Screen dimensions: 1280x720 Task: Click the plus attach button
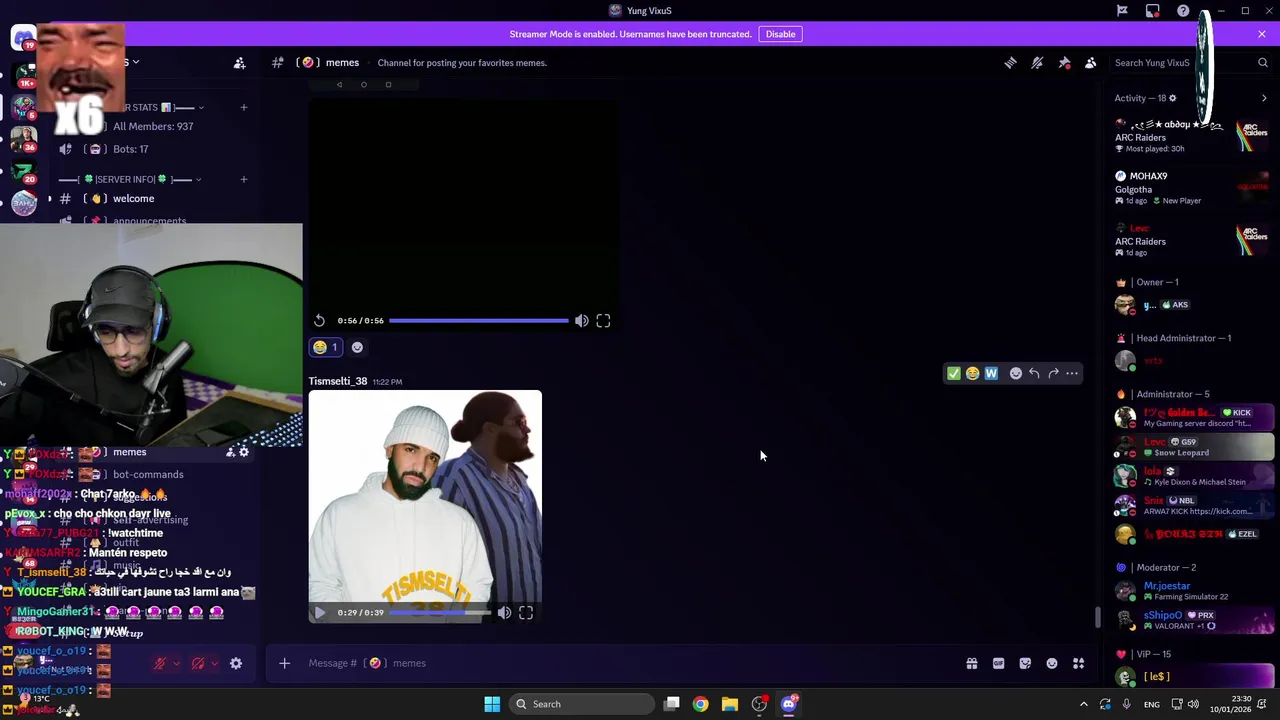click(284, 663)
